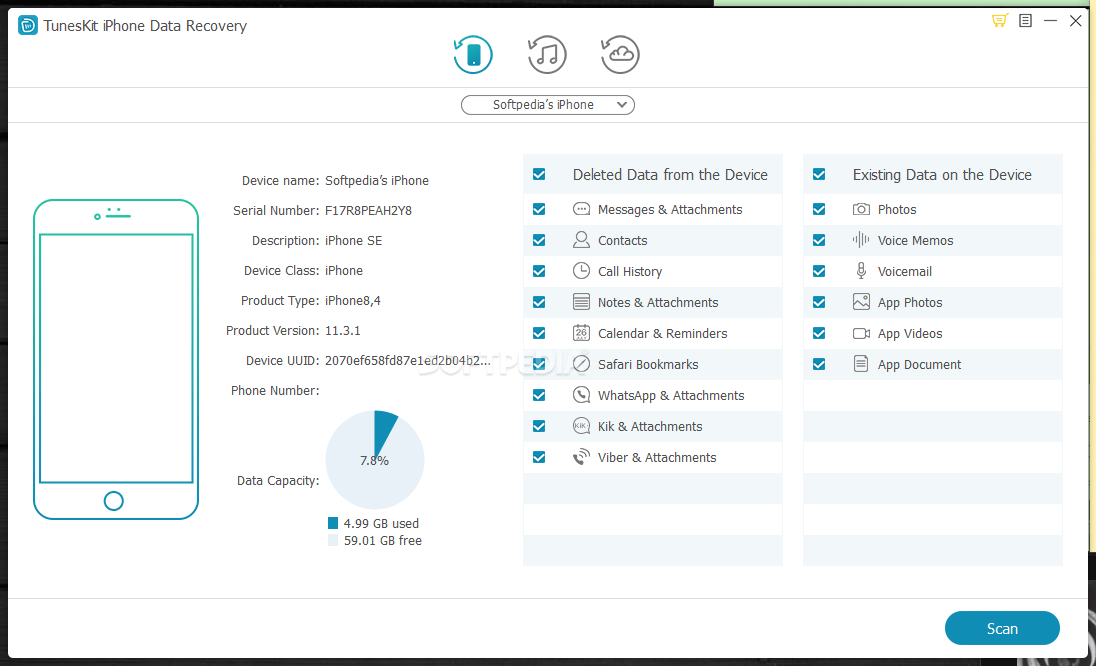Screen dimensions: 1096x666
Task: Click the Safari Bookmarks compass icon
Action: pos(581,364)
